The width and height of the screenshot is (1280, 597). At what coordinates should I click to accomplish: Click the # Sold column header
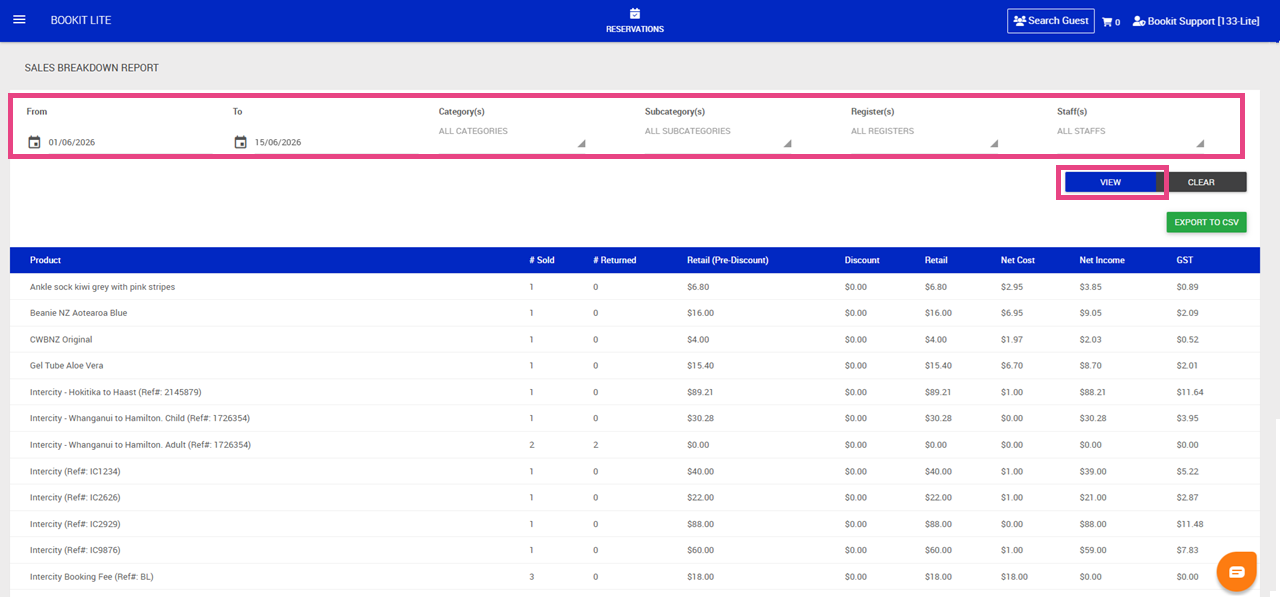point(541,260)
